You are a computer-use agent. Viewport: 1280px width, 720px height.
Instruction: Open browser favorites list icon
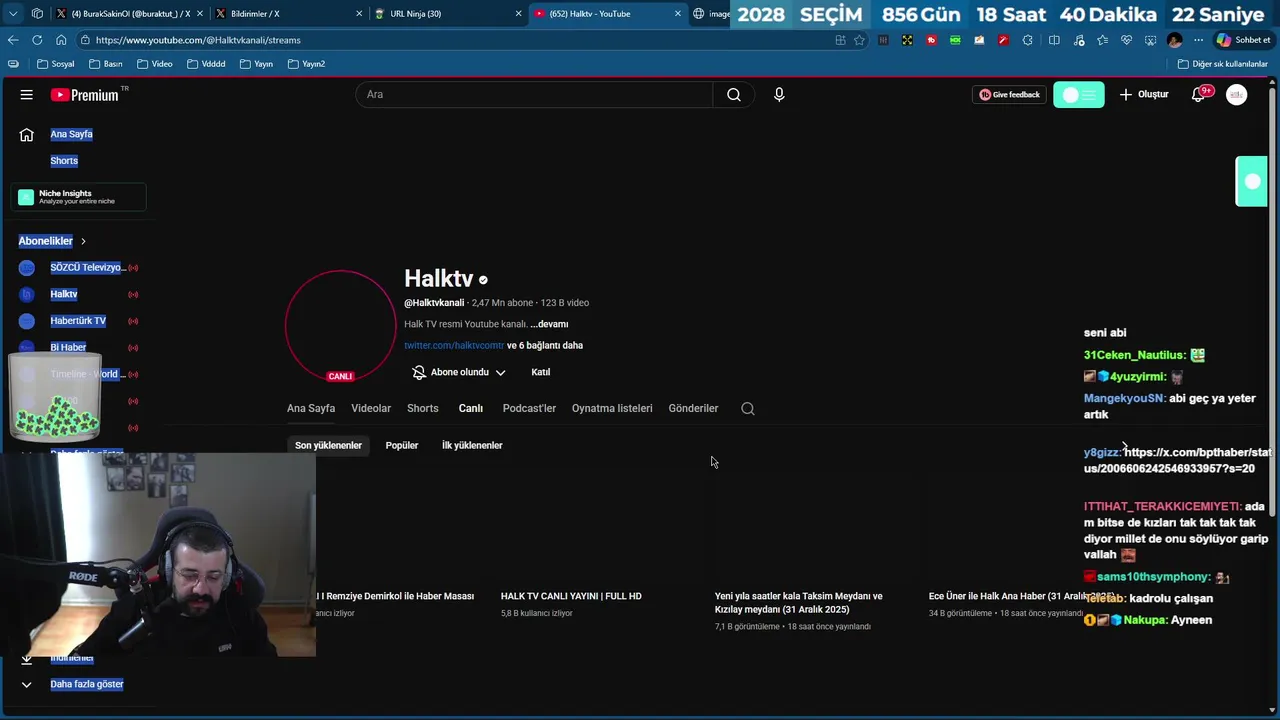coord(1102,40)
